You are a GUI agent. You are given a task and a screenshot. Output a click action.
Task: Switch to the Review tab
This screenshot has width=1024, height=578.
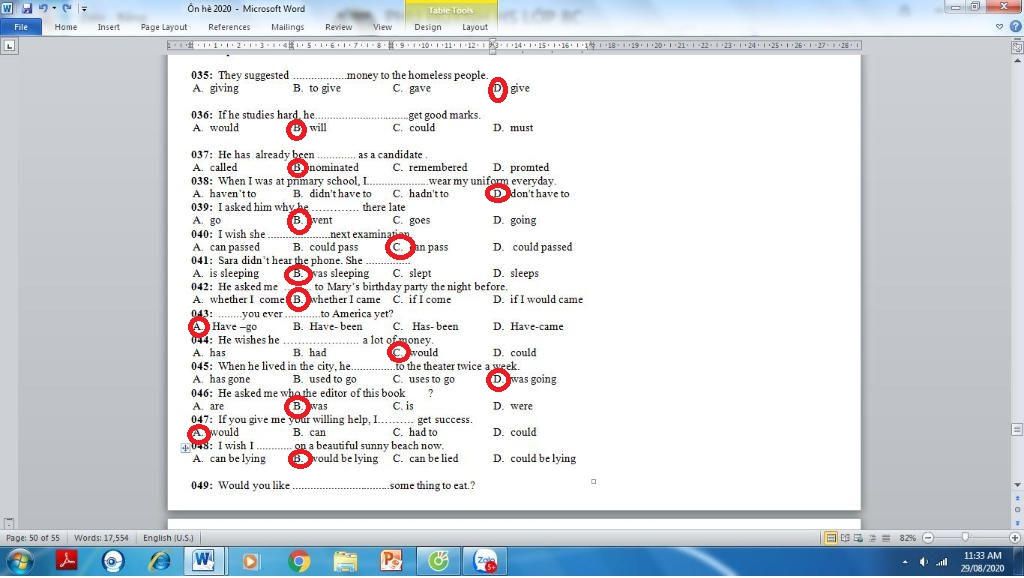(x=338, y=27)
